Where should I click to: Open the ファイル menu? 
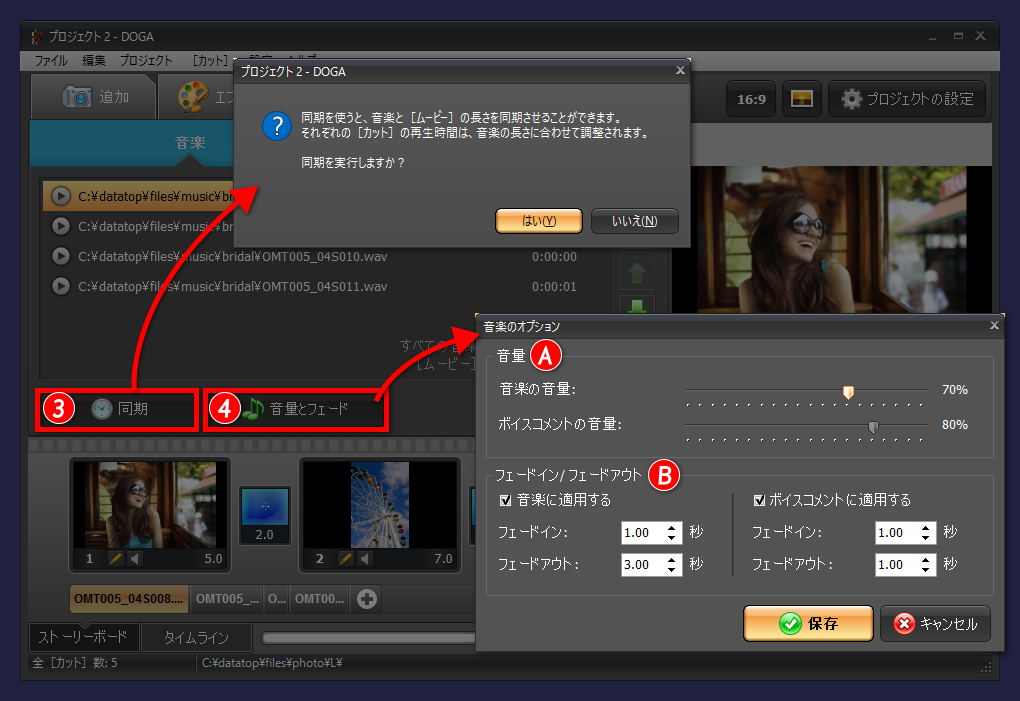coord(51,60)
